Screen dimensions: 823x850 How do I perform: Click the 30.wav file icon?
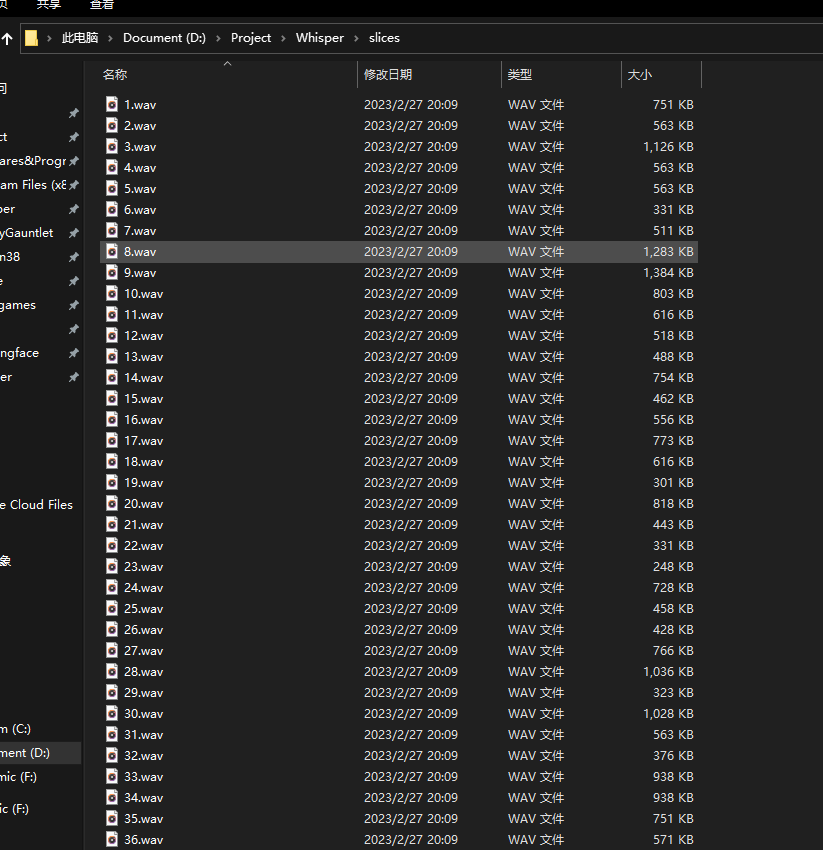112,713
